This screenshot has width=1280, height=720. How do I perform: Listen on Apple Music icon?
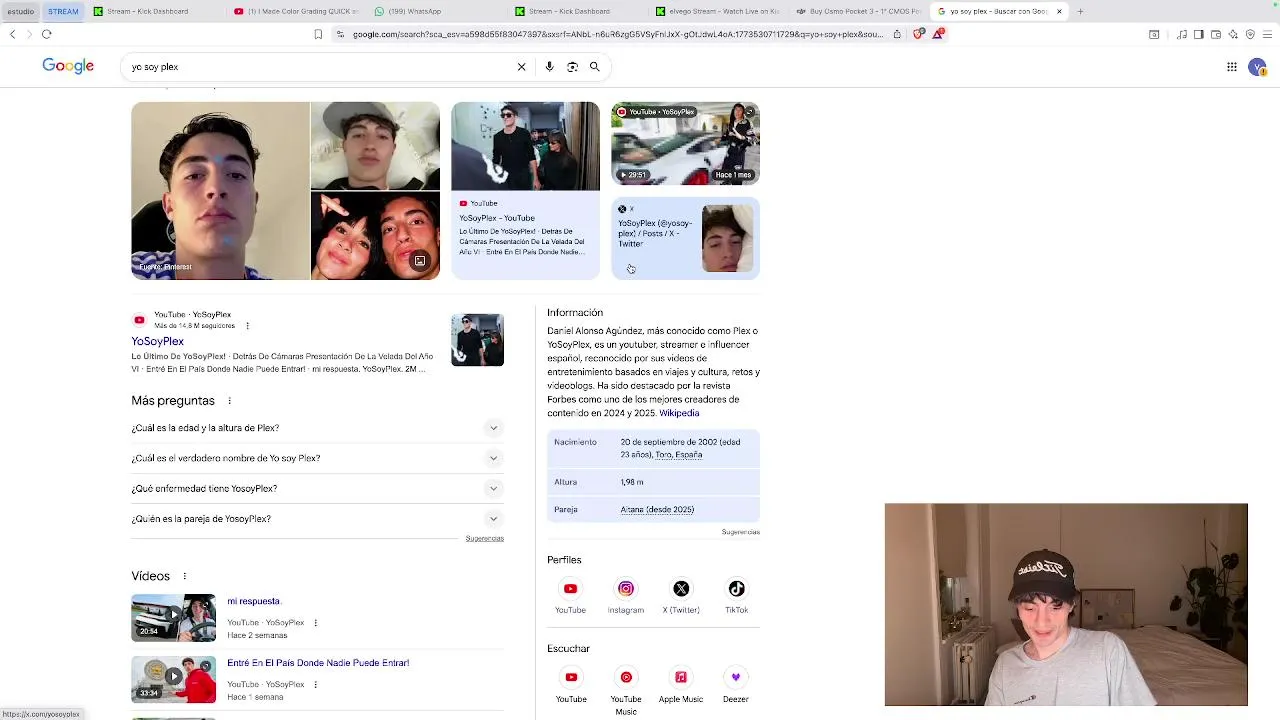[x=681, y=677]
